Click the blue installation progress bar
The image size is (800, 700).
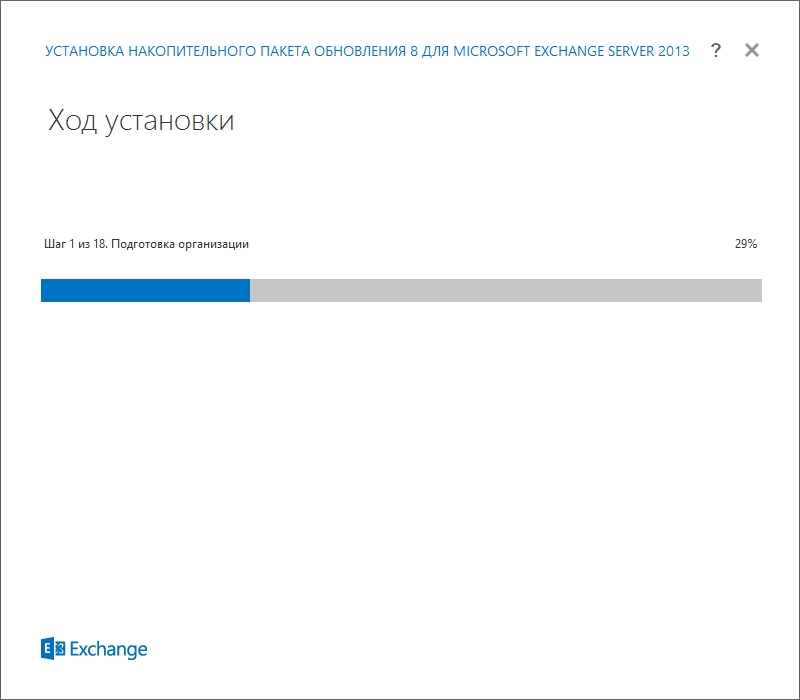pos(401,290)
